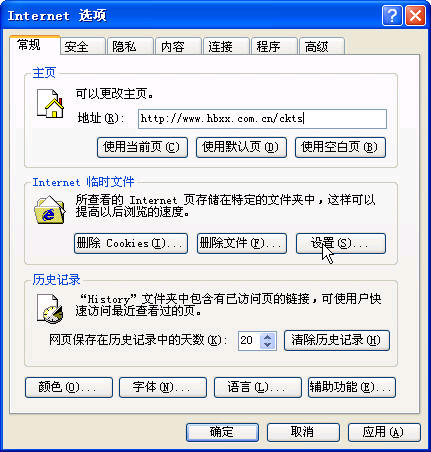The height and width of the screenshot is (452, 431).
Task: Select the 内容 tab
Action: 179,46
